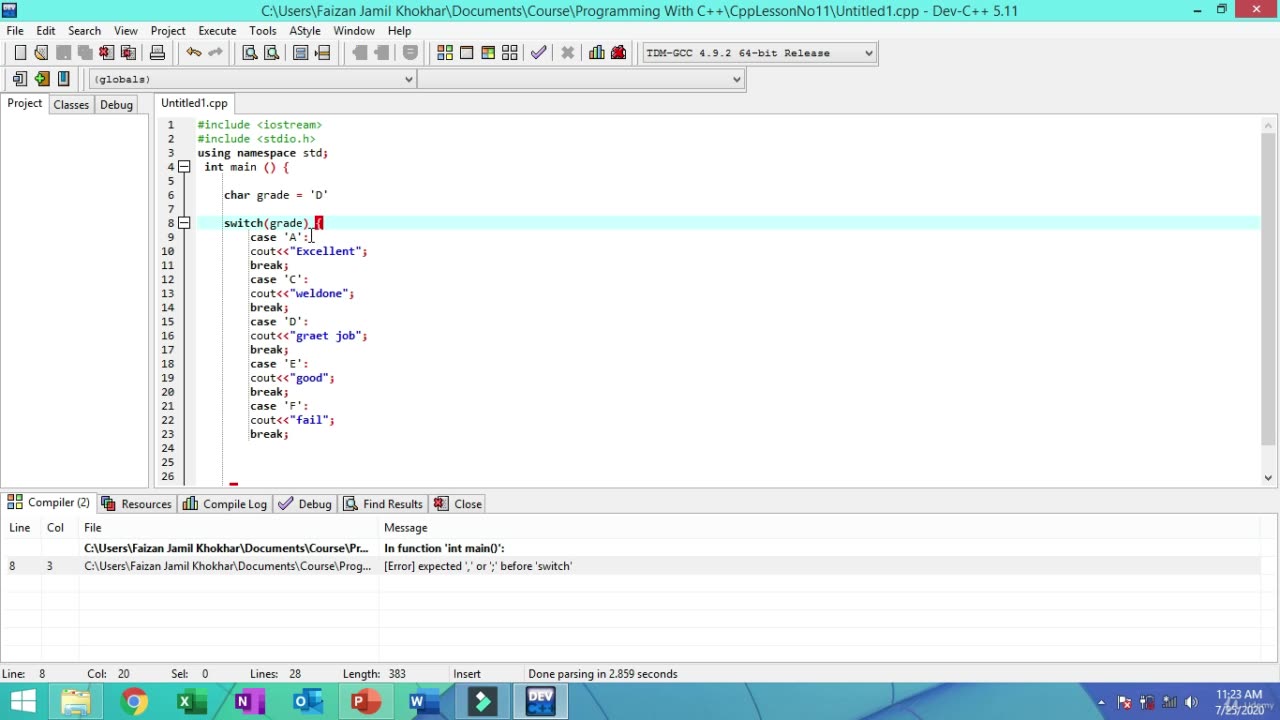Click the "In function 'int main()':" message row
Image resolution: width=1280 pixels, height=720 pixels.
632,548
